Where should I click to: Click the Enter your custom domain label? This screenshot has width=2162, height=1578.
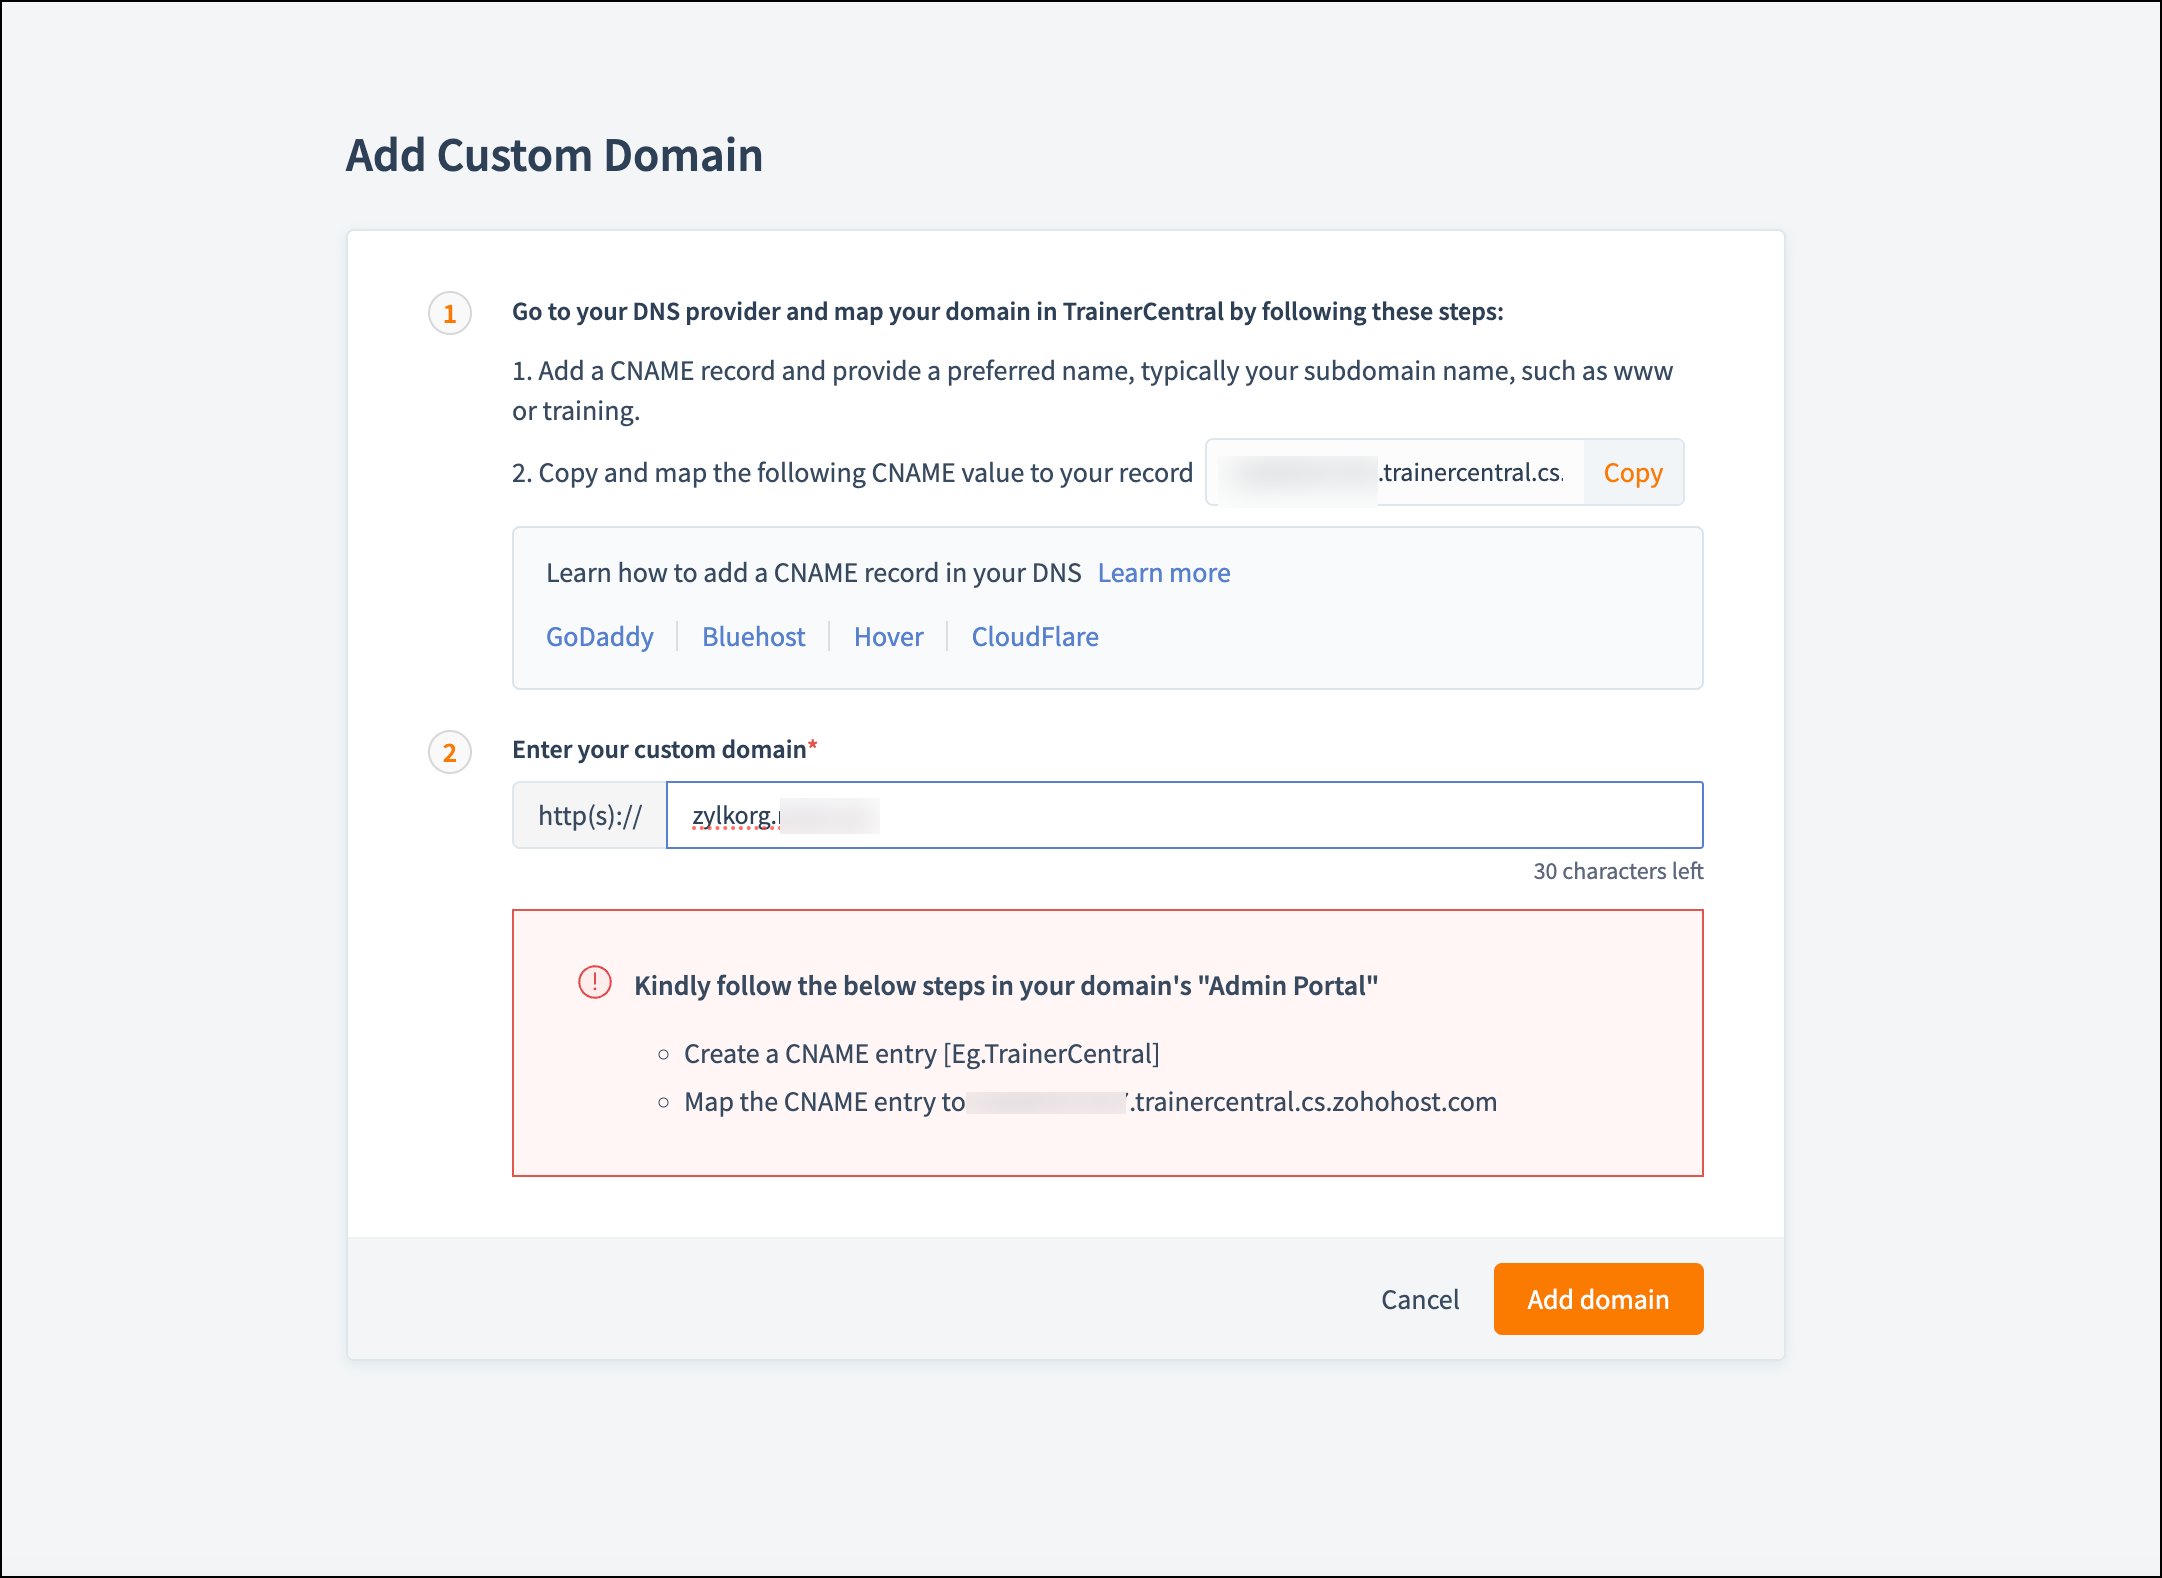(659, 750)
